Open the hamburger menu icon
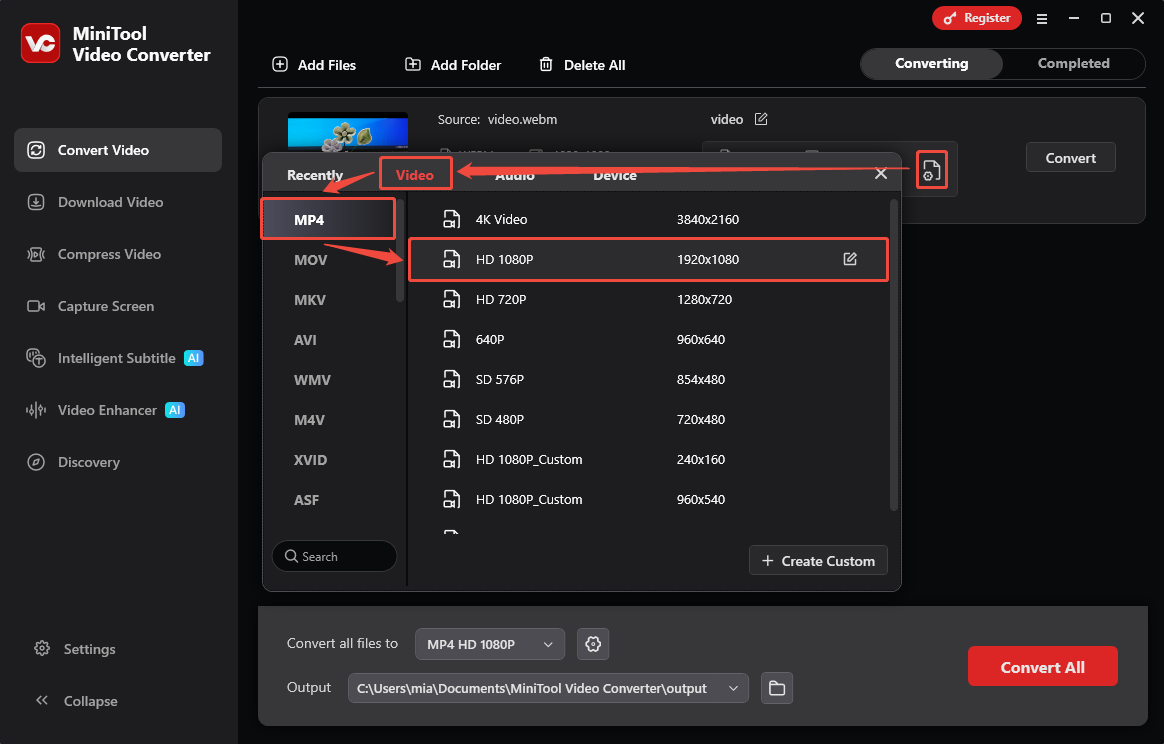The image size is (1164, 744). [1042, 19]
